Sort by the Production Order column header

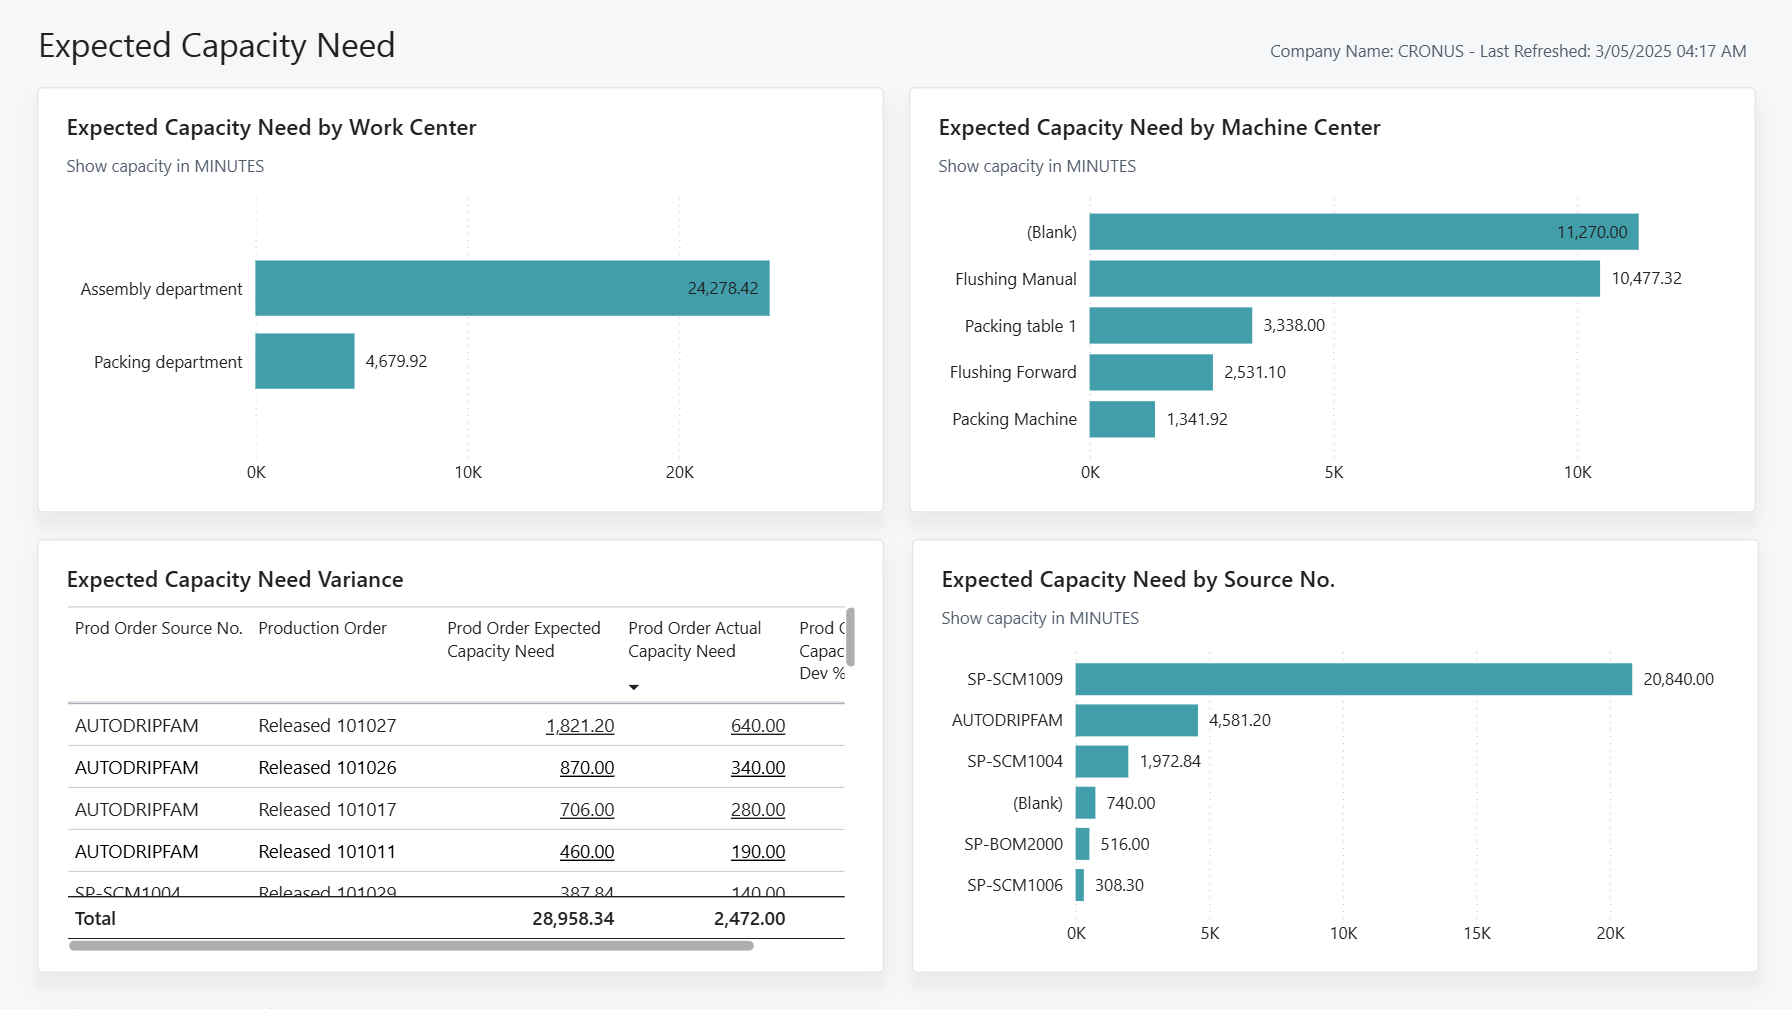pos(322,628)
